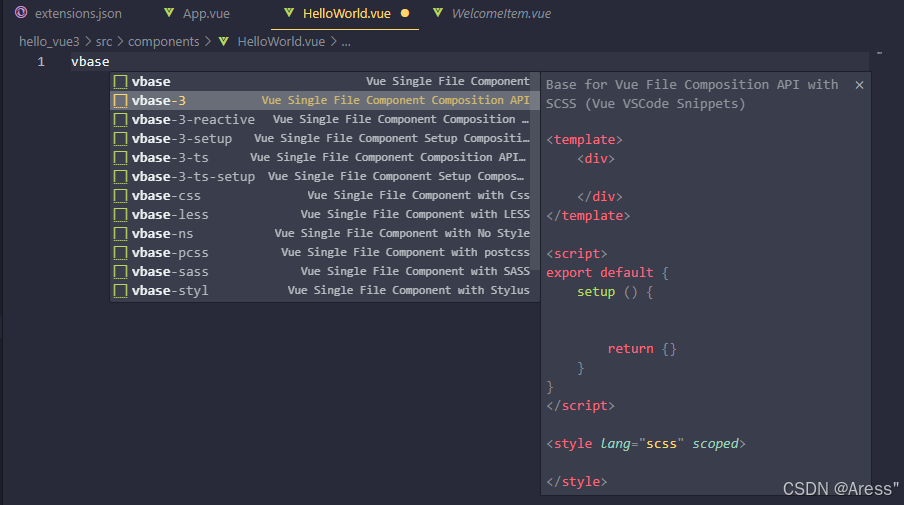
Task: Click the snippet icon beside vbase-less
Action: click(120, 214)
